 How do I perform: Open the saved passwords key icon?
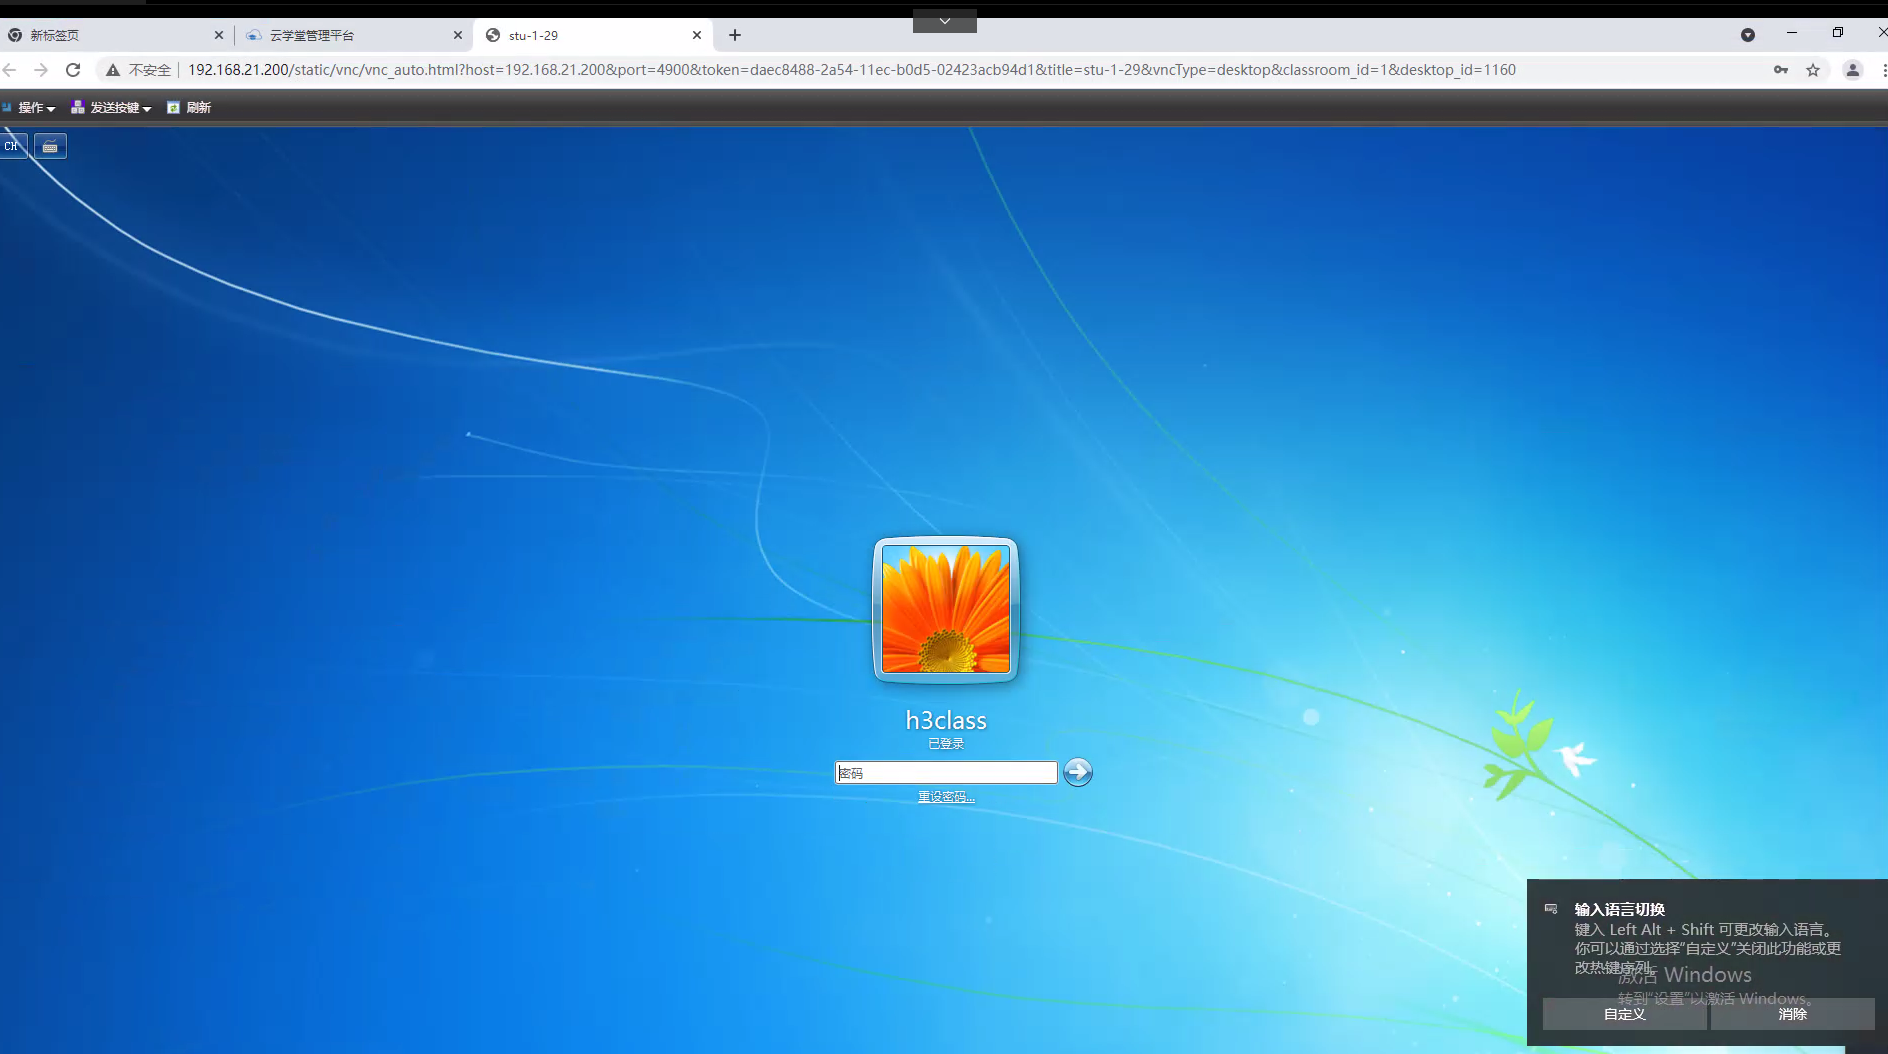(1781, 70)
